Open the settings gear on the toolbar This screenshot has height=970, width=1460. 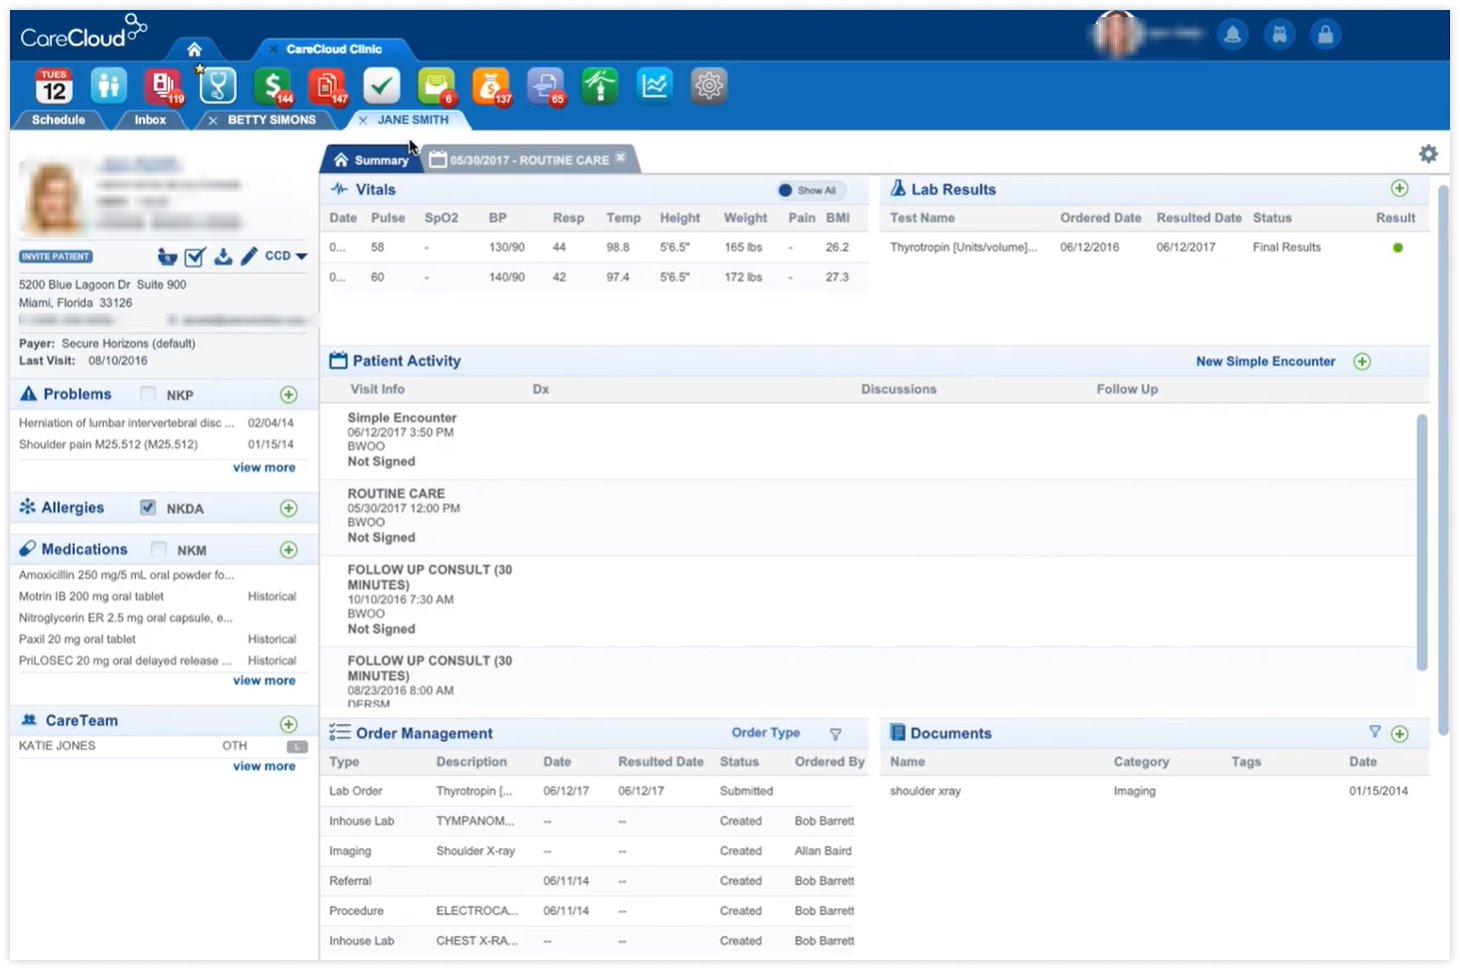coord(708,86)
